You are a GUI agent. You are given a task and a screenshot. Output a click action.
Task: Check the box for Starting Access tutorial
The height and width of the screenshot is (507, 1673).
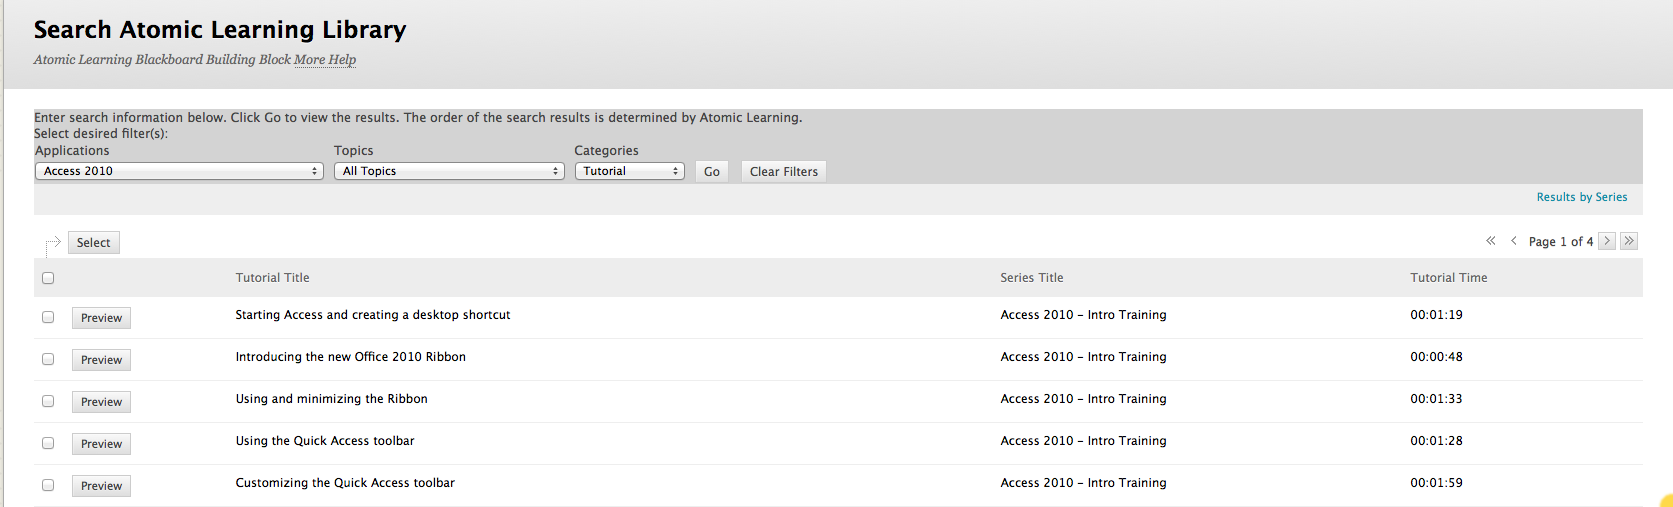(48, 317)
